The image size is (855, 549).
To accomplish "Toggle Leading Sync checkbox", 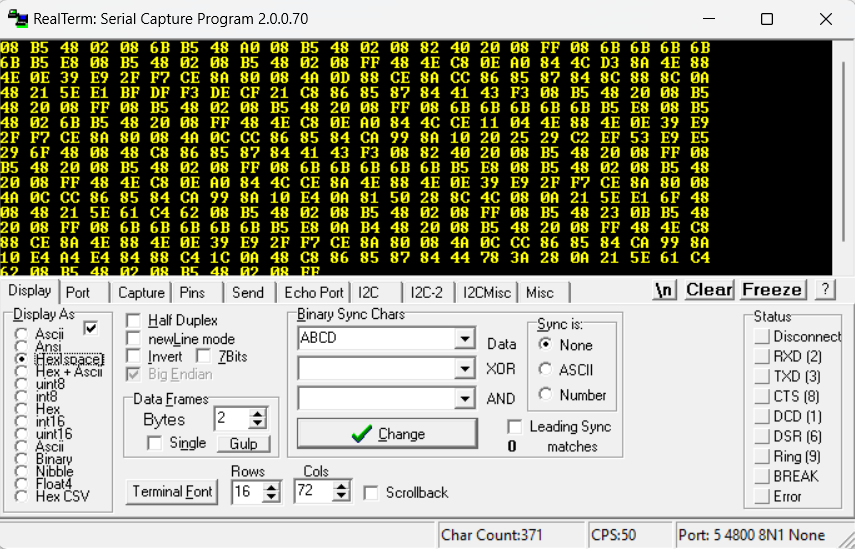I will click(514, 426).
